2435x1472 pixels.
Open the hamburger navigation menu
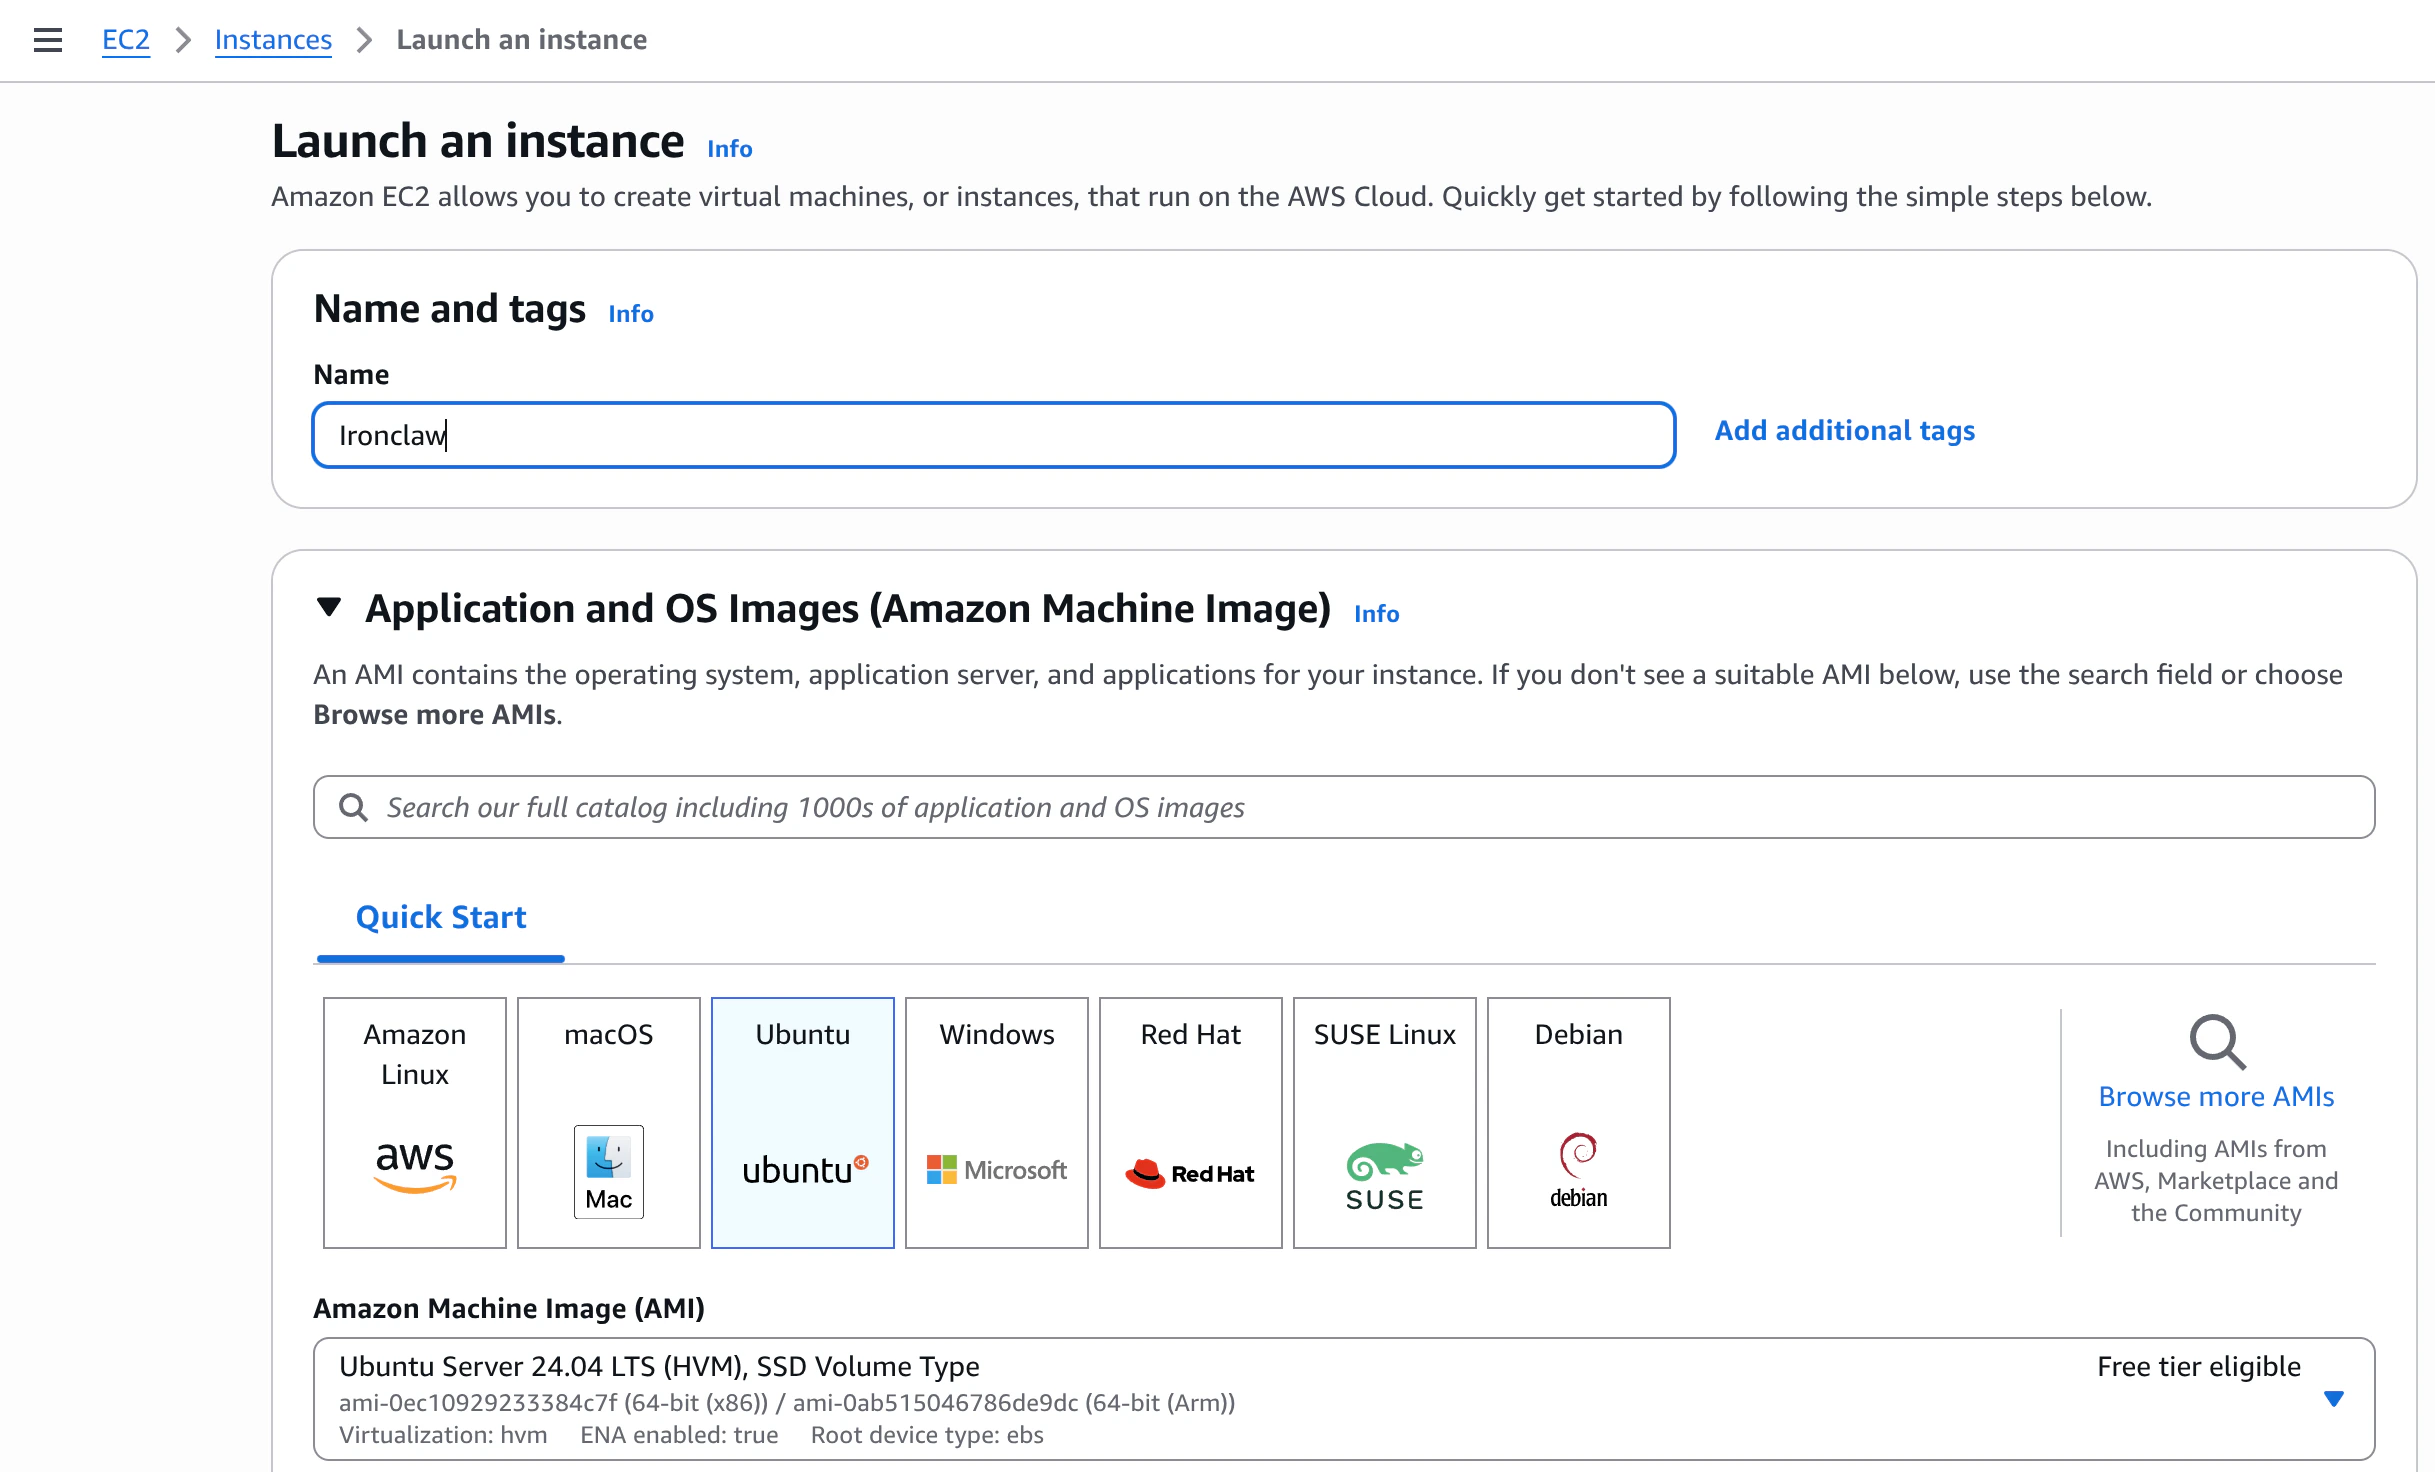point(47,40)
